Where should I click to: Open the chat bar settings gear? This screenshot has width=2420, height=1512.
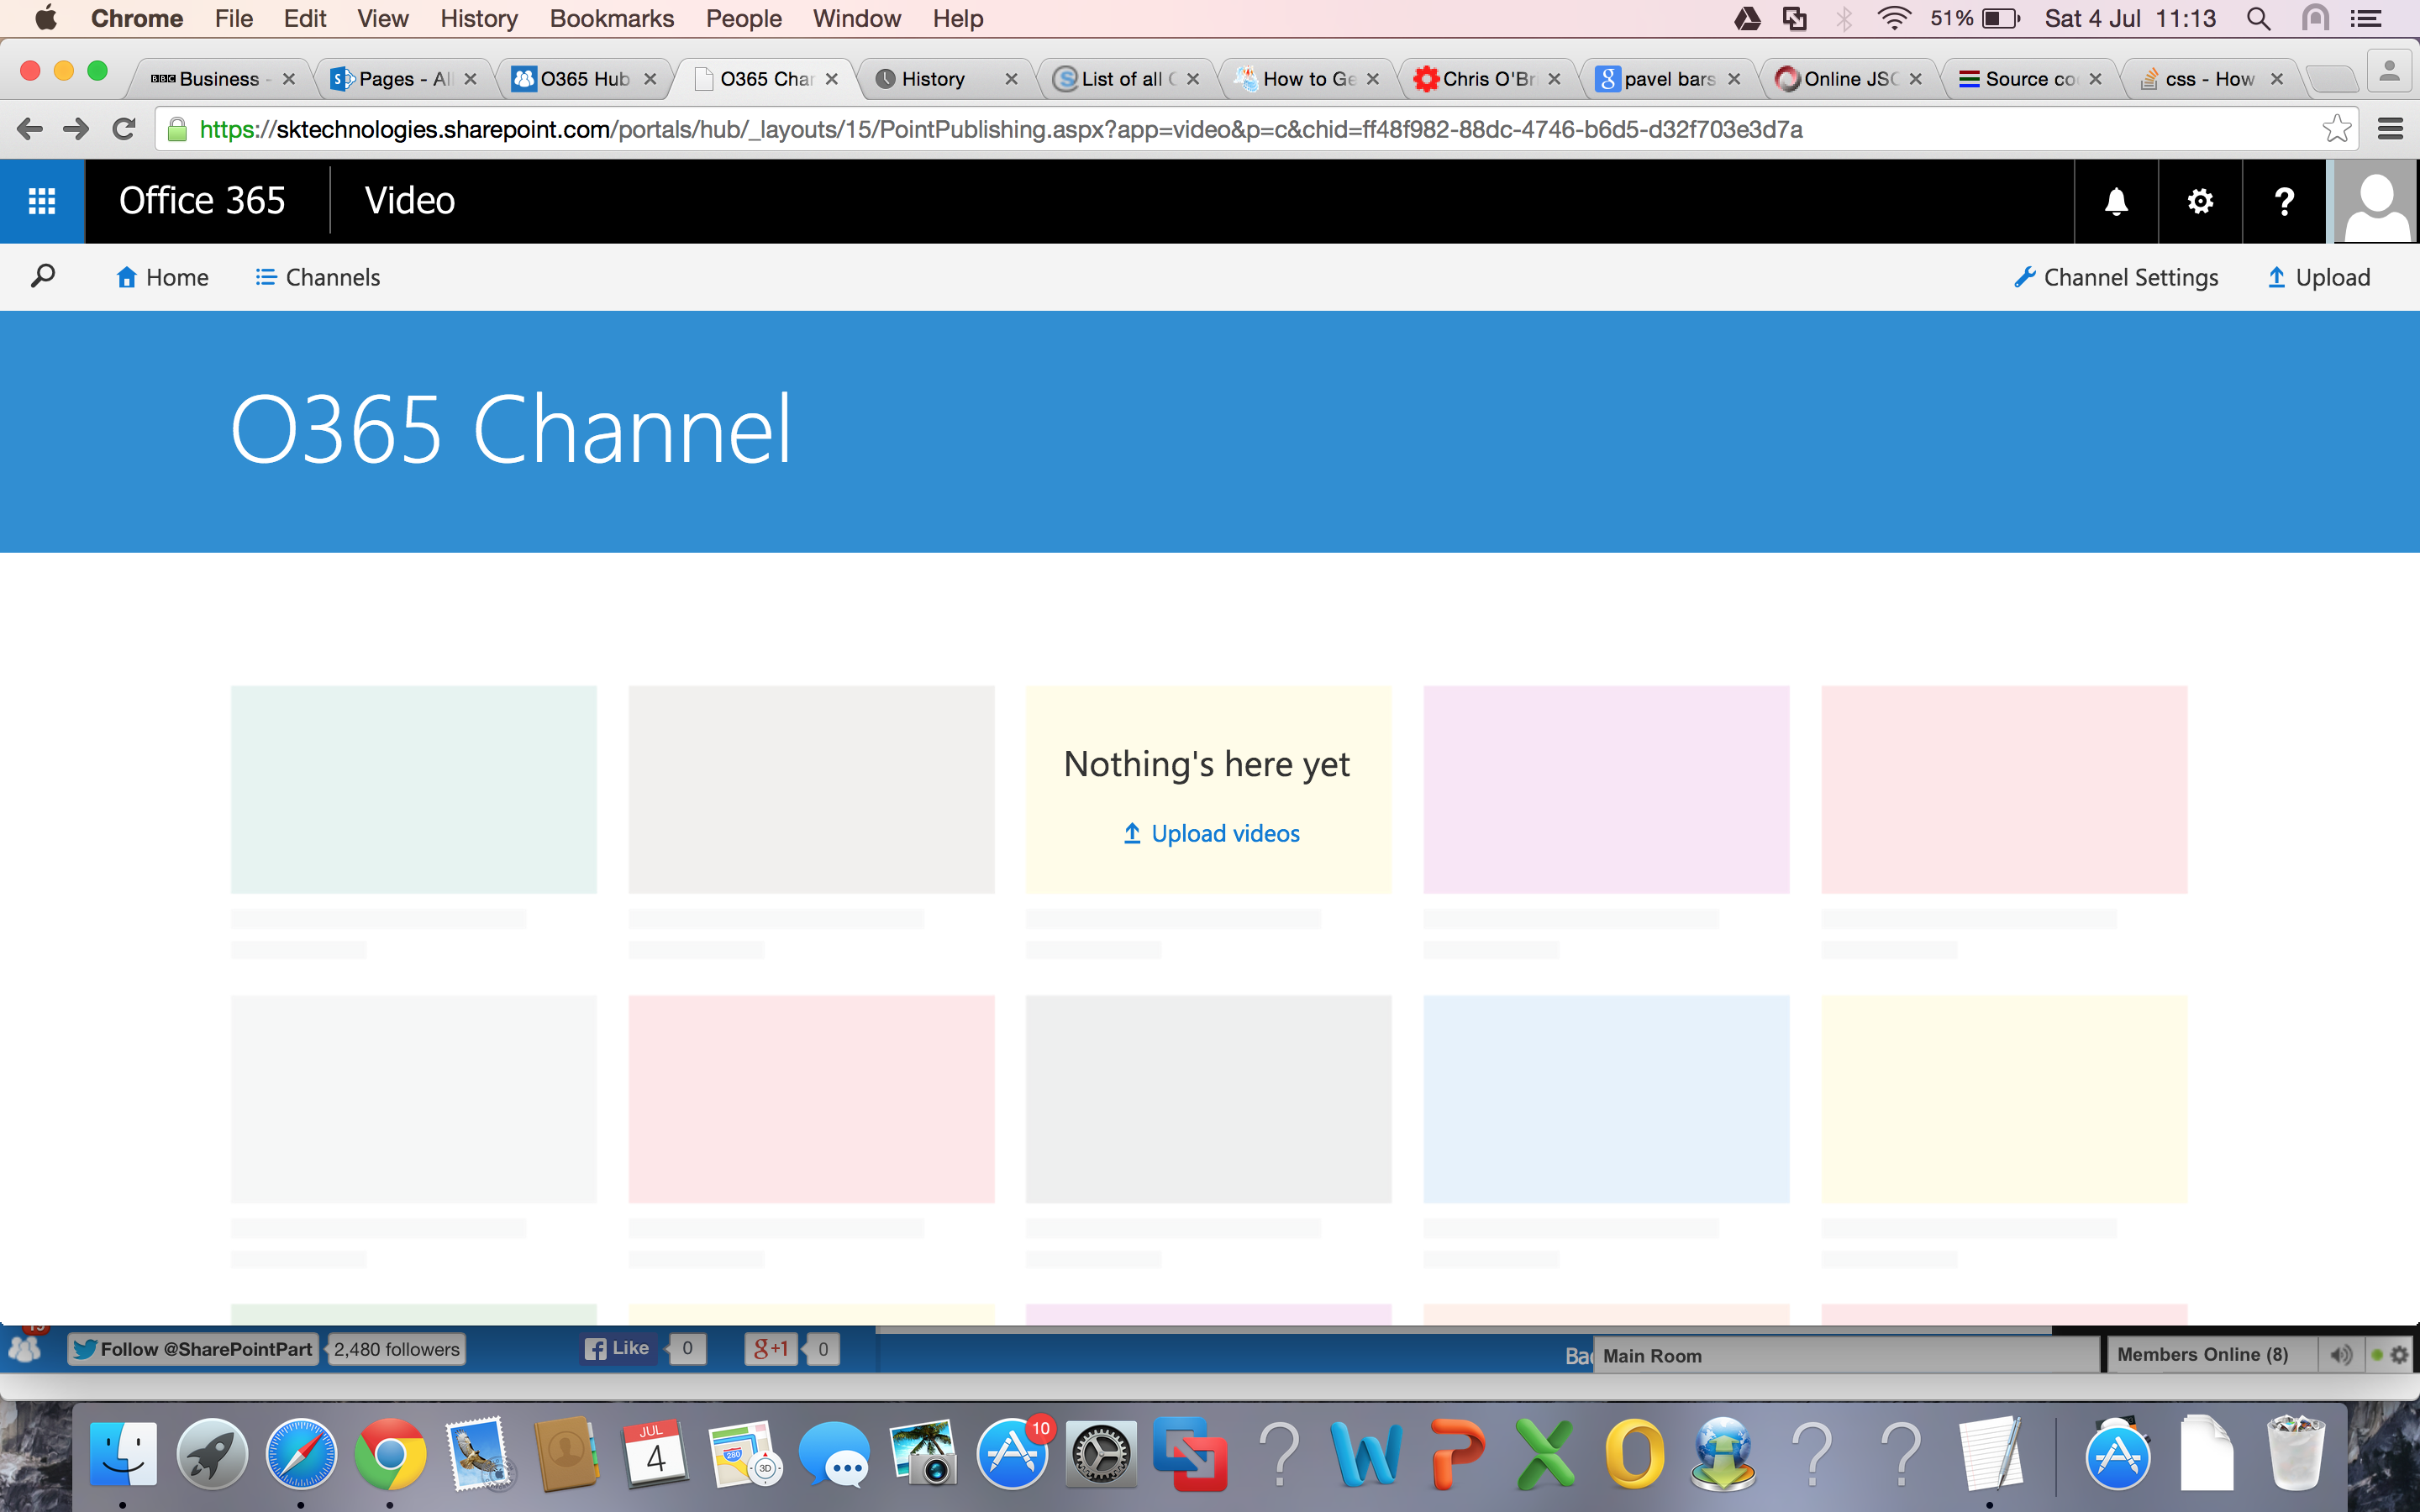[x=2400, y=1355]
